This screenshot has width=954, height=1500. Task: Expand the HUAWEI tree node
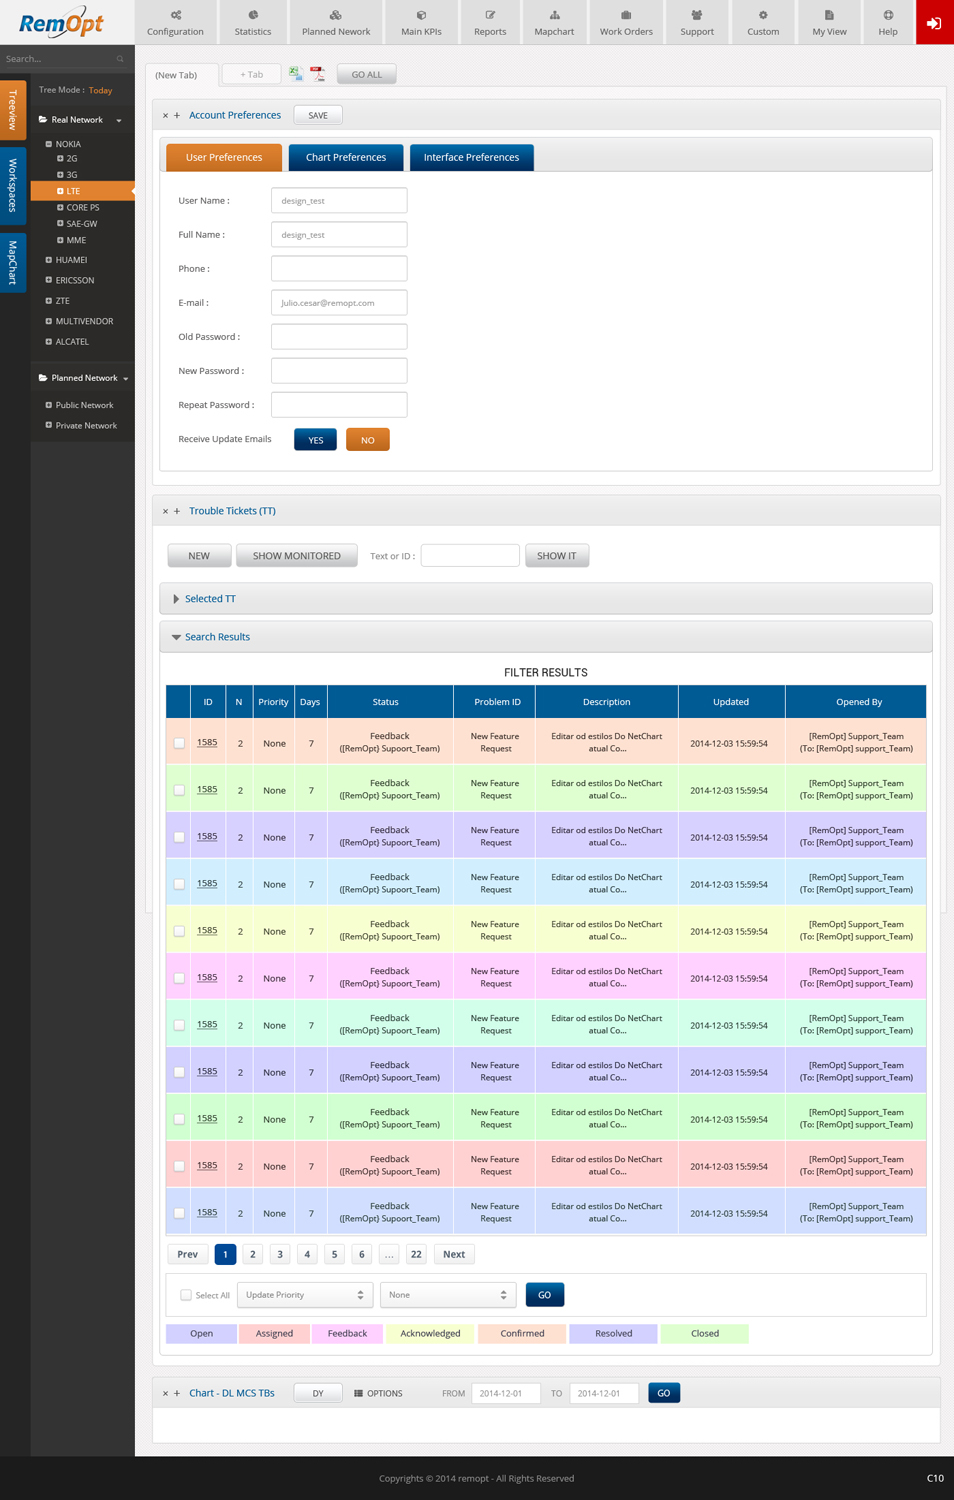click(x=49, y=260)
